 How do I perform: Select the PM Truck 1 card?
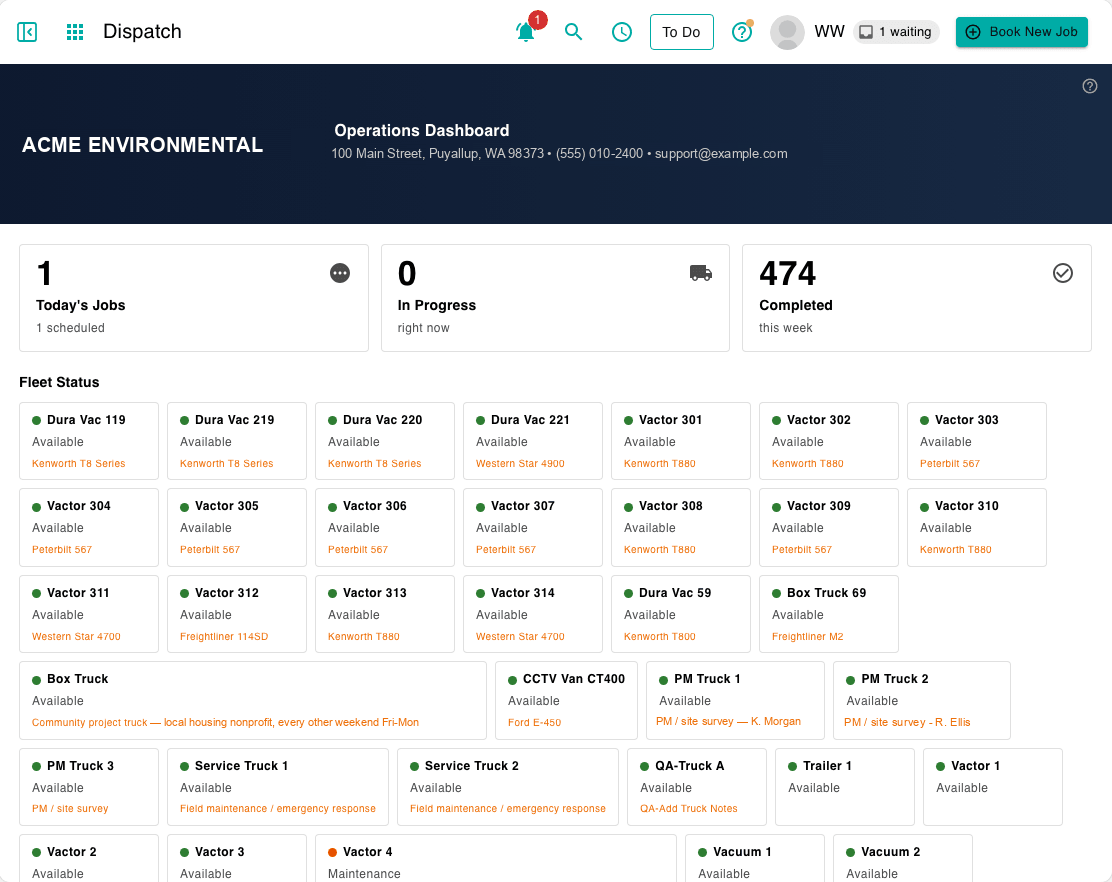(735, 700)
